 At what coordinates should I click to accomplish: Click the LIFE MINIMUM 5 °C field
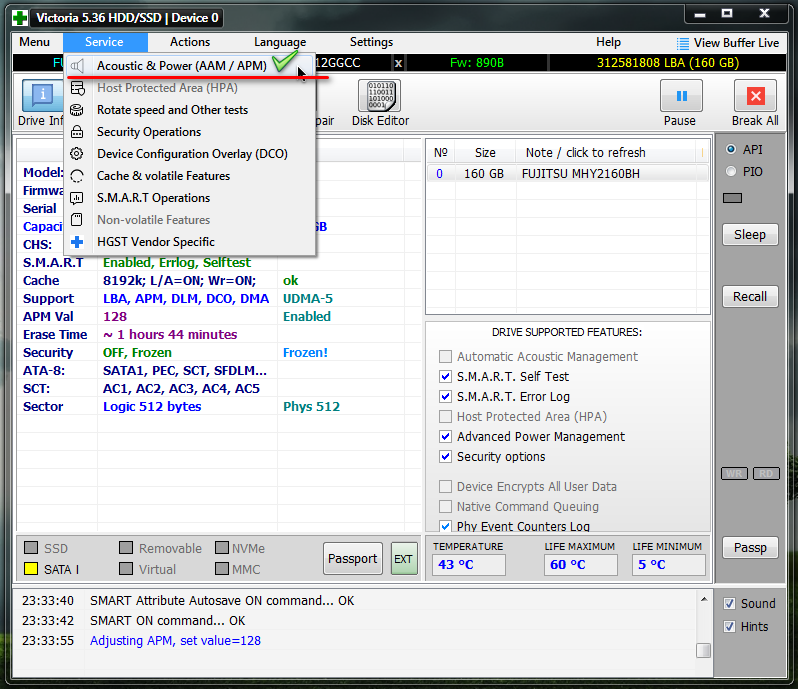click(669, 565)
